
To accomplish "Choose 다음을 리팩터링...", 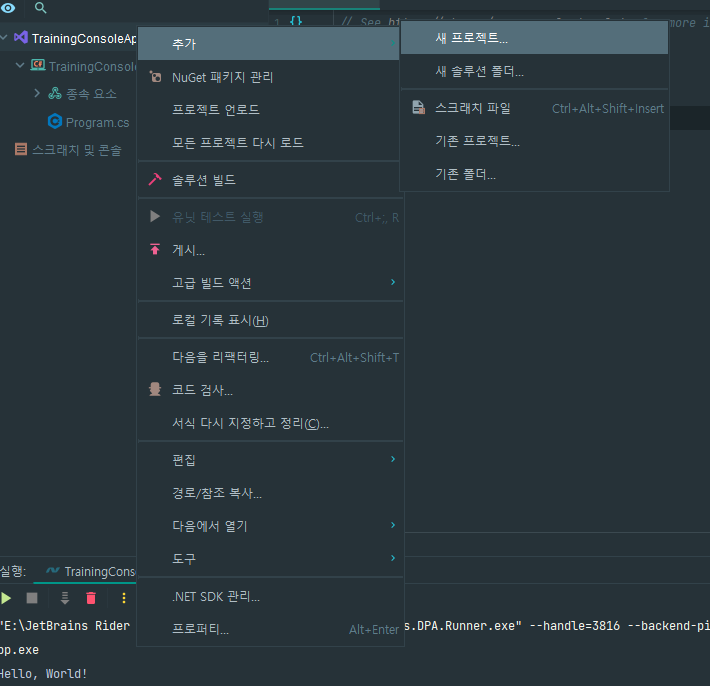I will click(269, 357).
